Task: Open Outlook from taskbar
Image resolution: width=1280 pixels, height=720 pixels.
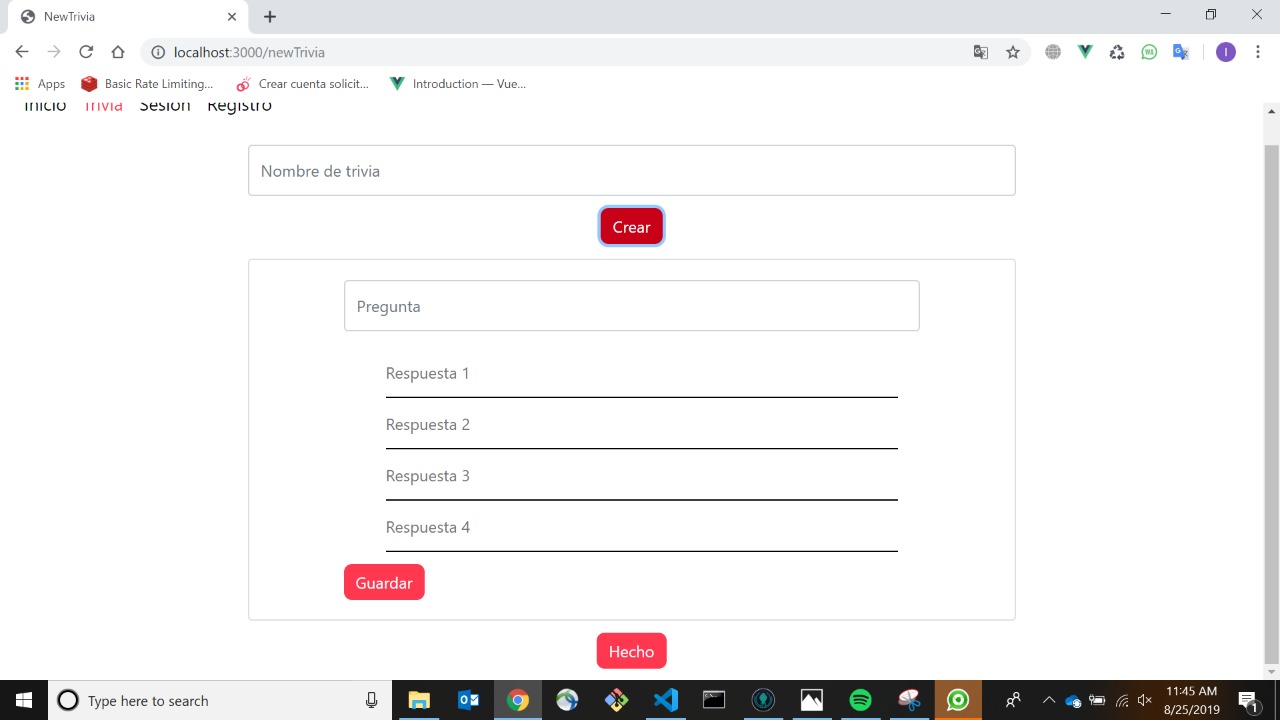Action: [468, 700]
